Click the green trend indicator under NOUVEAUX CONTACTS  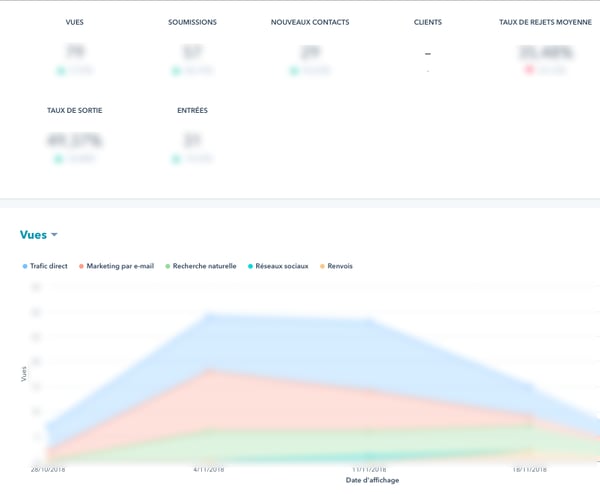coord(294,71)
